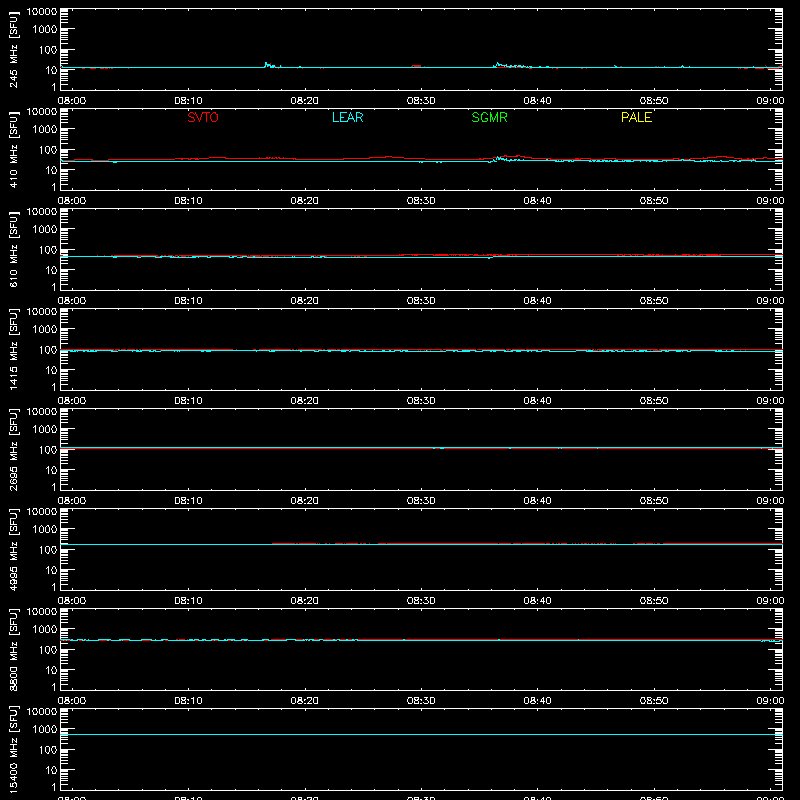The width and height of the screenshot is (800, 800).
Task: Select the 4995 MHz [SFU] axis title
Action: coord(13,549)
